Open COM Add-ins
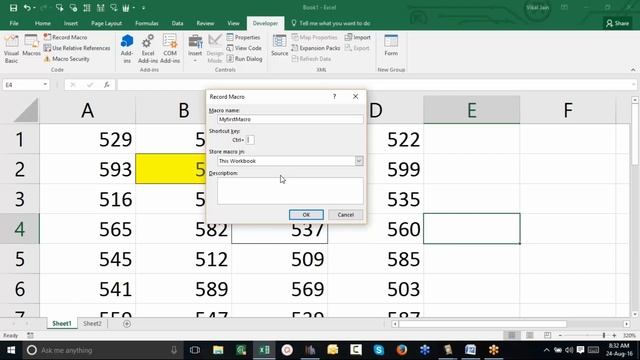 (170, 49)
